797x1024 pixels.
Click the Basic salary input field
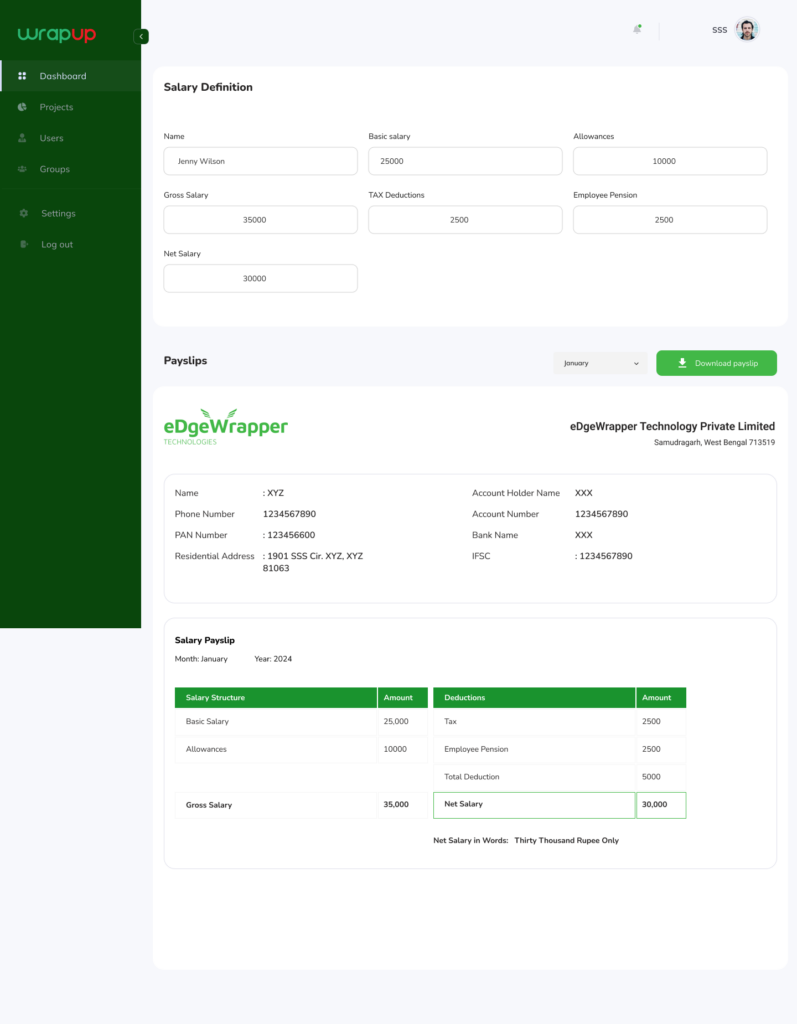point(465,161)
